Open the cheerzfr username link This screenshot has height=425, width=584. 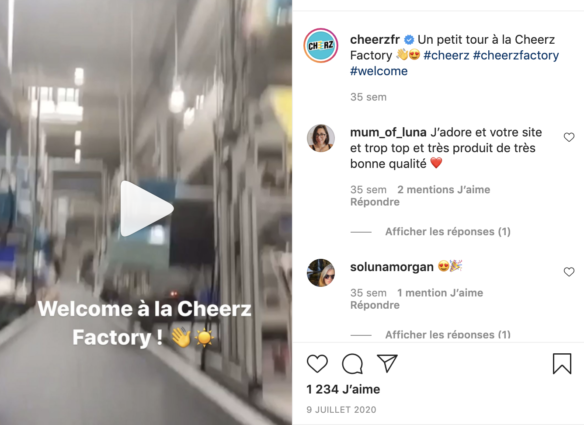(x=375, y=39)
